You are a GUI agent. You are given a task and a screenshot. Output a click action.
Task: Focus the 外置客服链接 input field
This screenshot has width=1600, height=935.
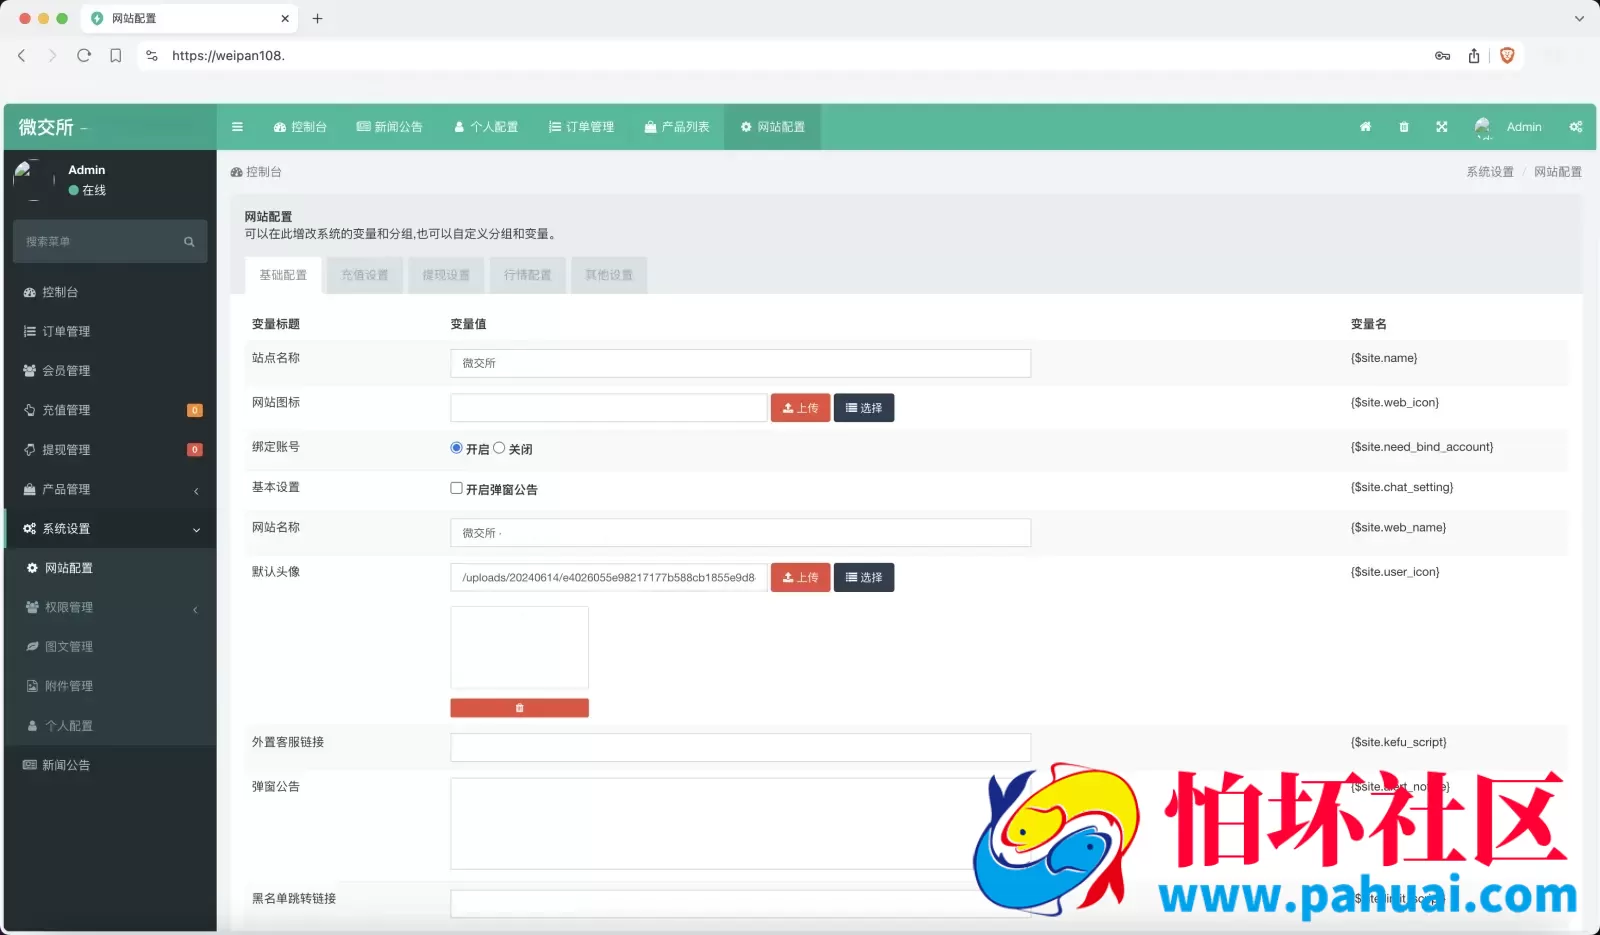[740, 747]
